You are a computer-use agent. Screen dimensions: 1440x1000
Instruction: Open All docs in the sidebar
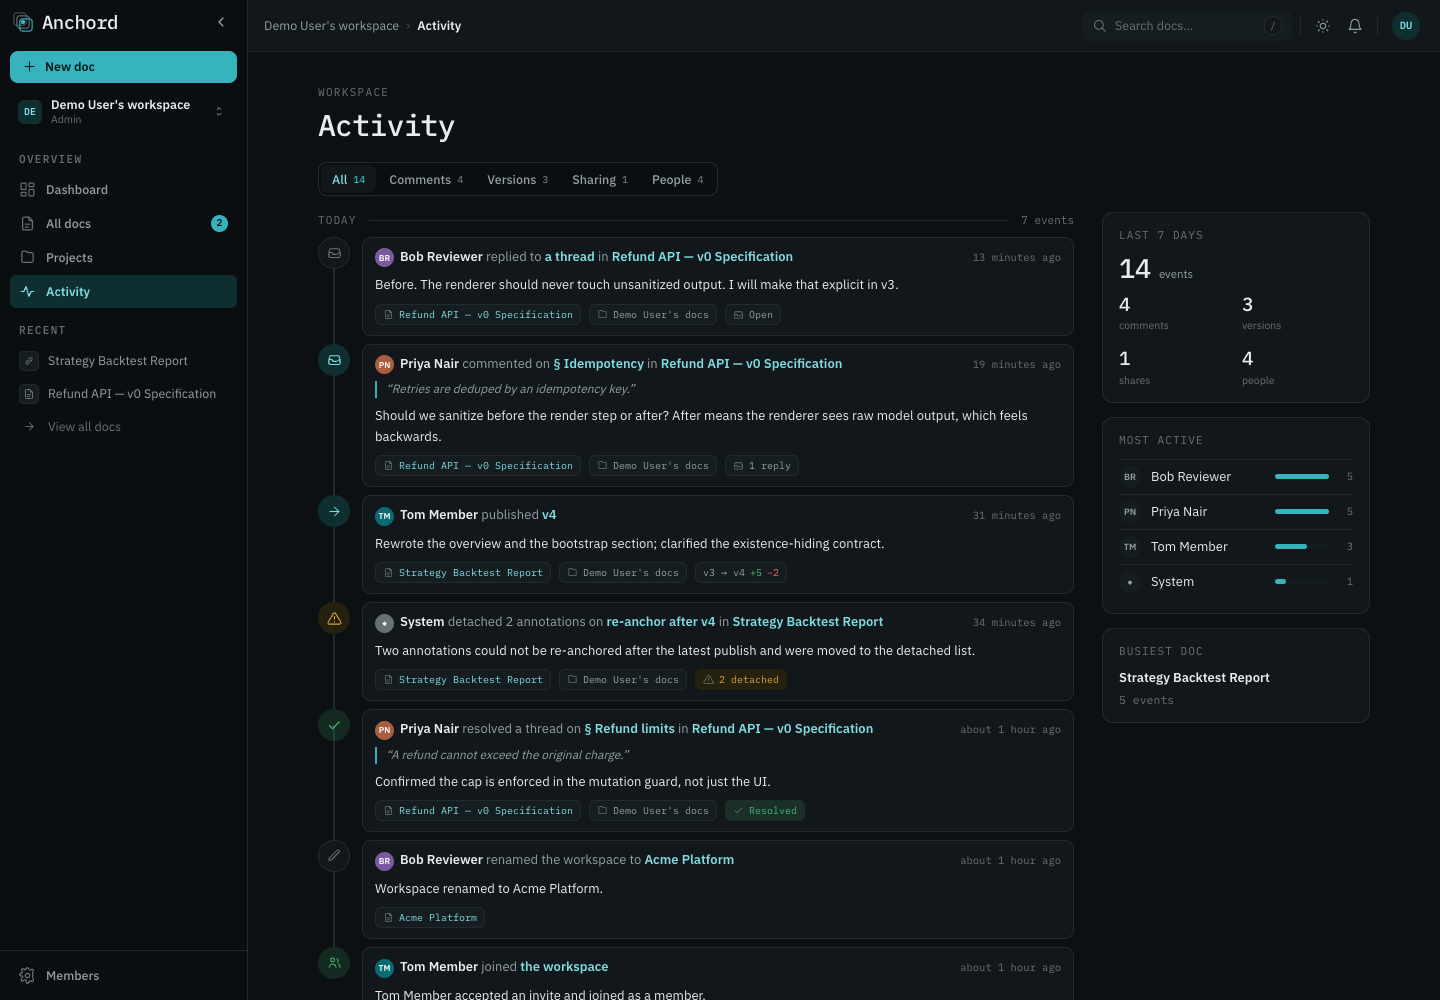[x=123, y=224]
